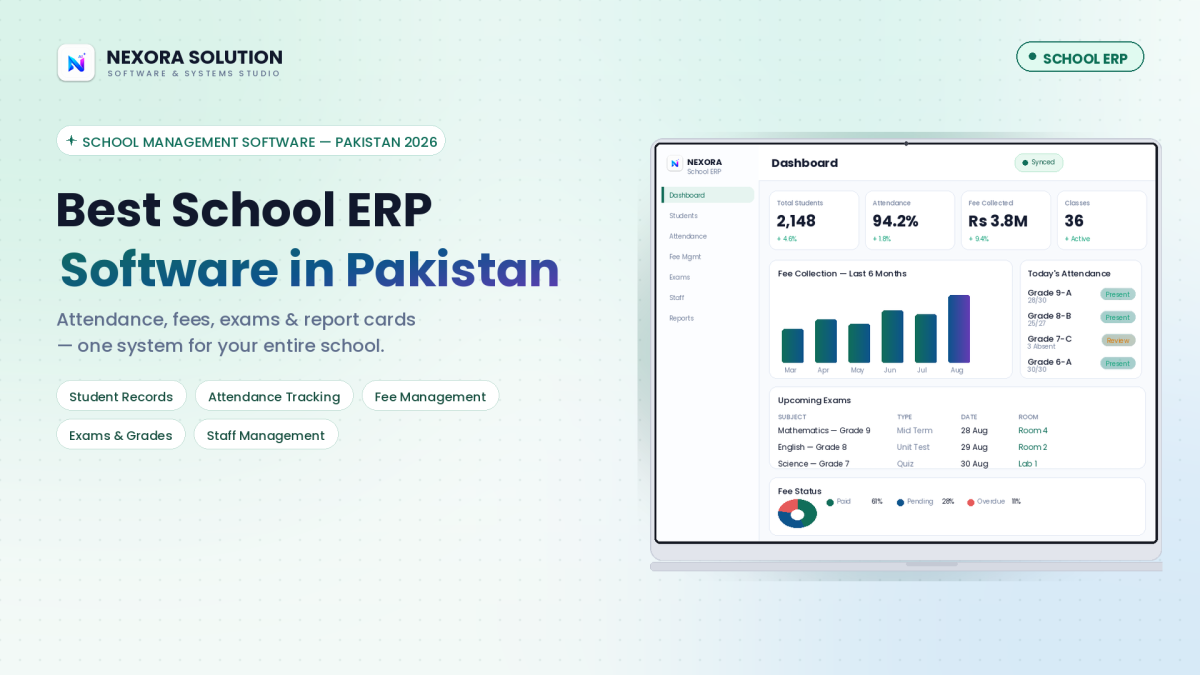The width and height of the screenshot is (1200, 675).
Task: Click the Paid legend dot
Action: pyautogui.click(x=830, y=502)
